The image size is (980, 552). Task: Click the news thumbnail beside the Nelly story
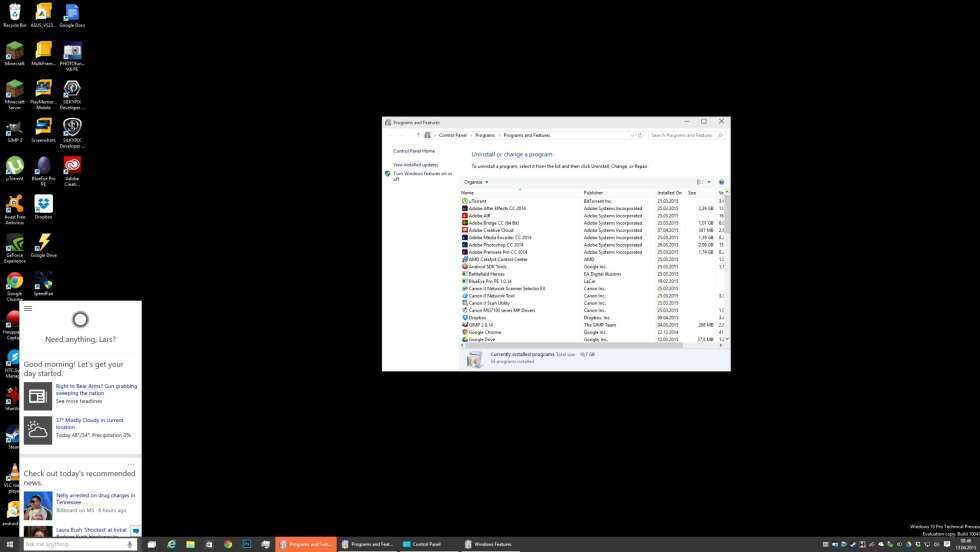(38, 506)
